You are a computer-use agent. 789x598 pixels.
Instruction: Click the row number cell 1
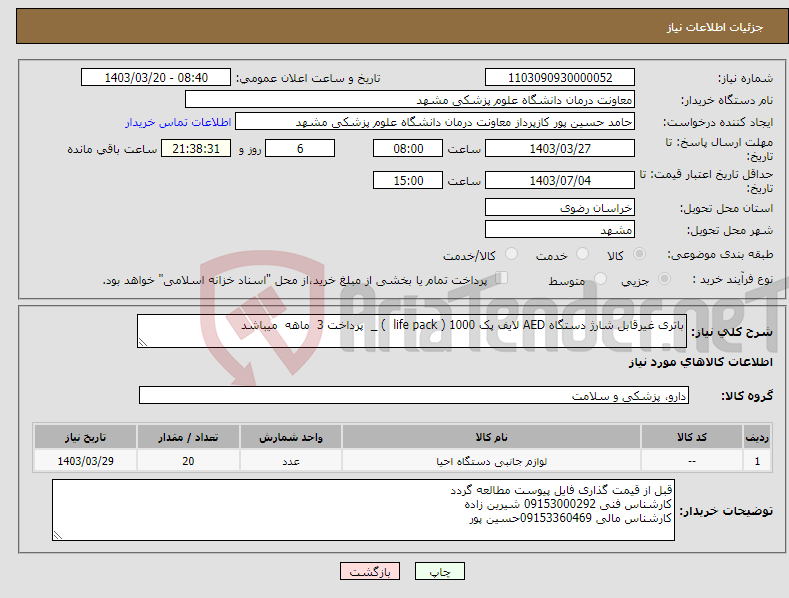click(757, 461)
